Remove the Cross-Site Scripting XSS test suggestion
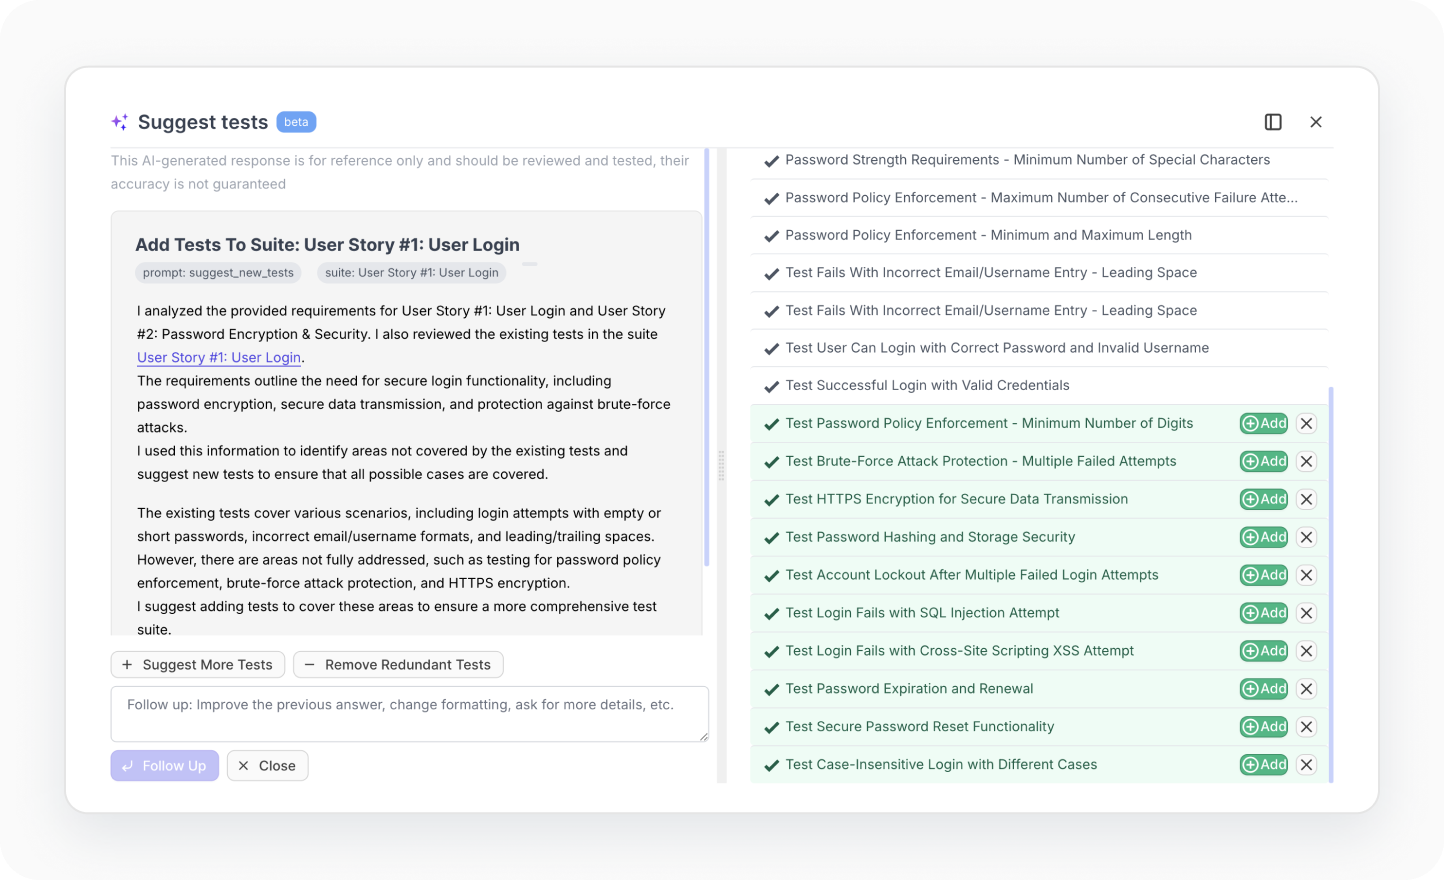 (x=1306, y=651)
